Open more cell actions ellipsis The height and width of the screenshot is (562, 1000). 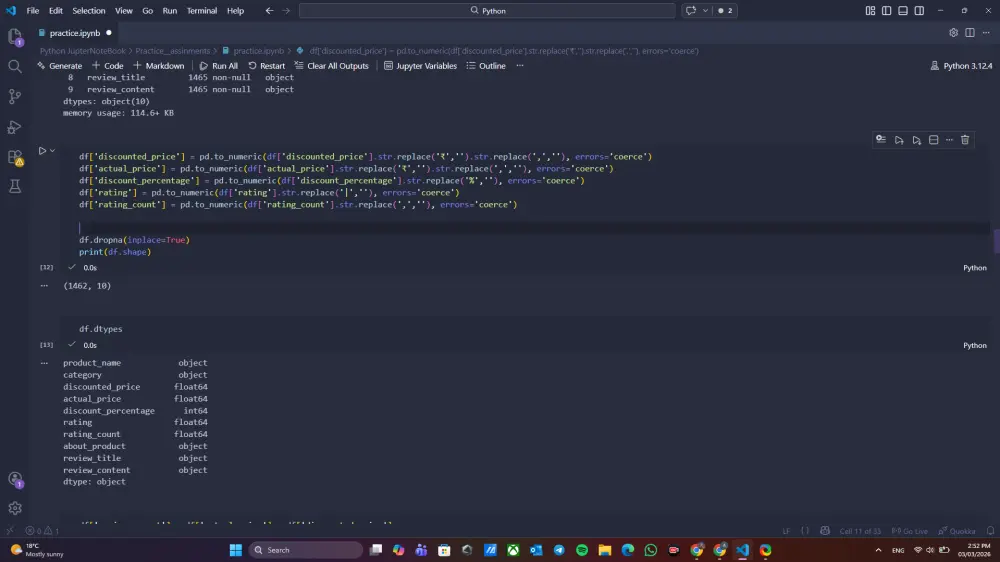(950, 140)
